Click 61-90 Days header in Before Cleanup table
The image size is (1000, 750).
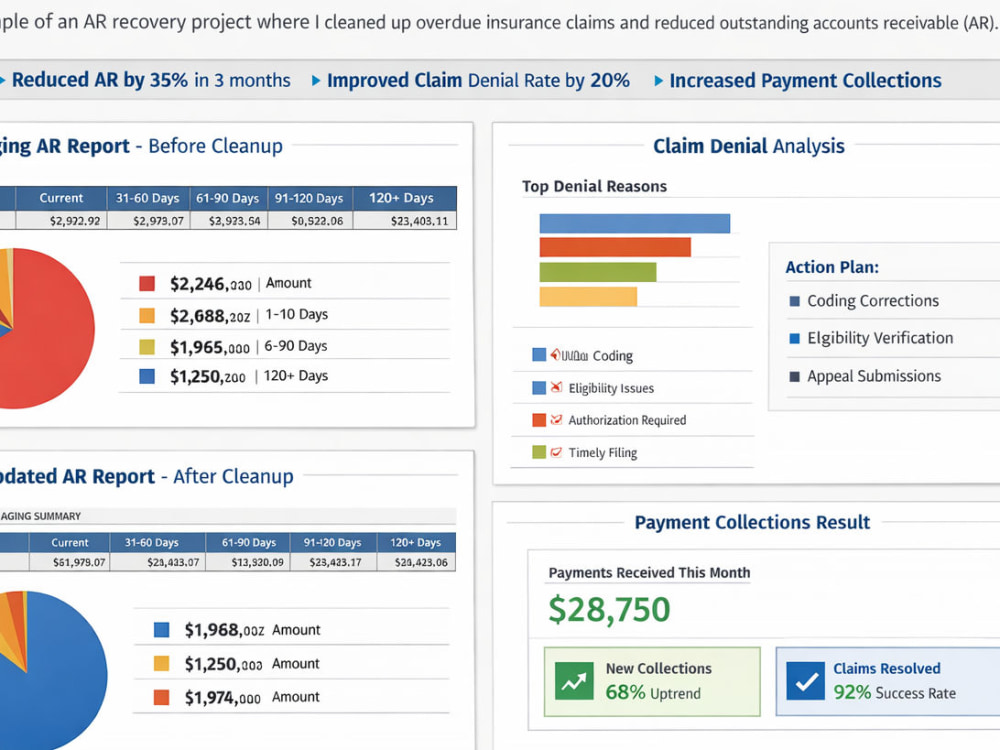click(228, 198)
